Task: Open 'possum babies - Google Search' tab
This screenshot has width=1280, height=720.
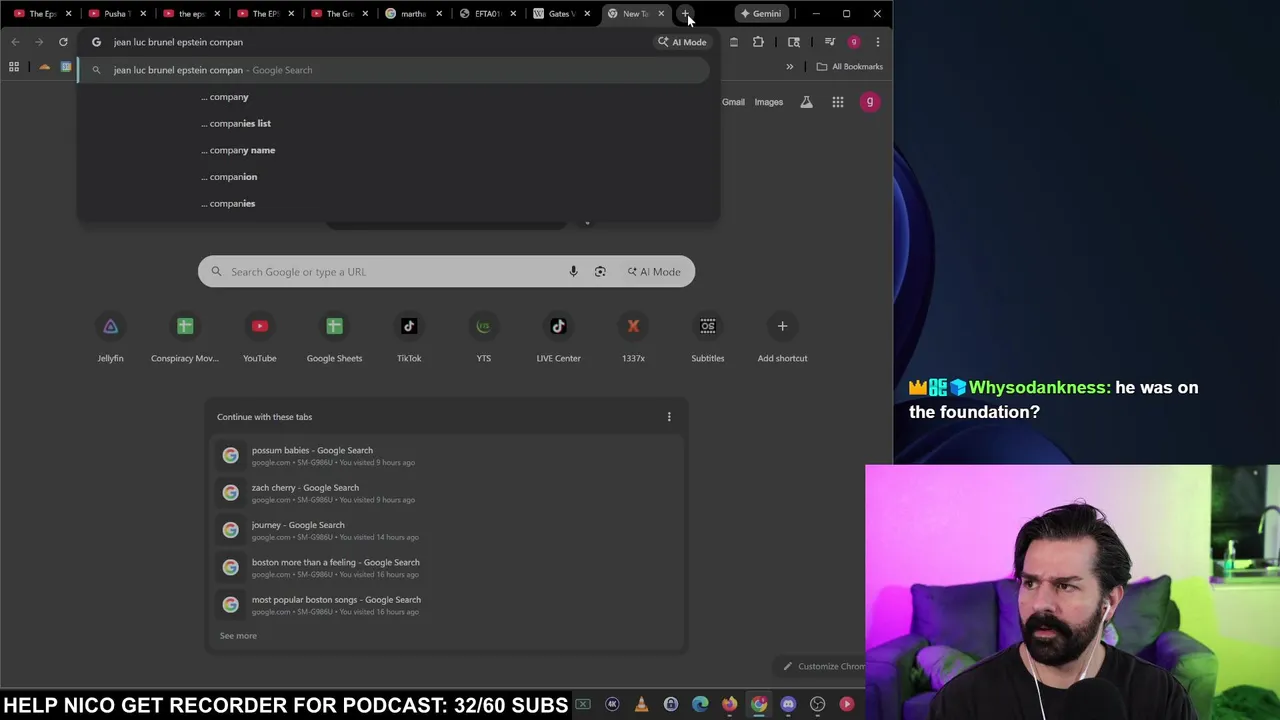Action: [446, 456]
